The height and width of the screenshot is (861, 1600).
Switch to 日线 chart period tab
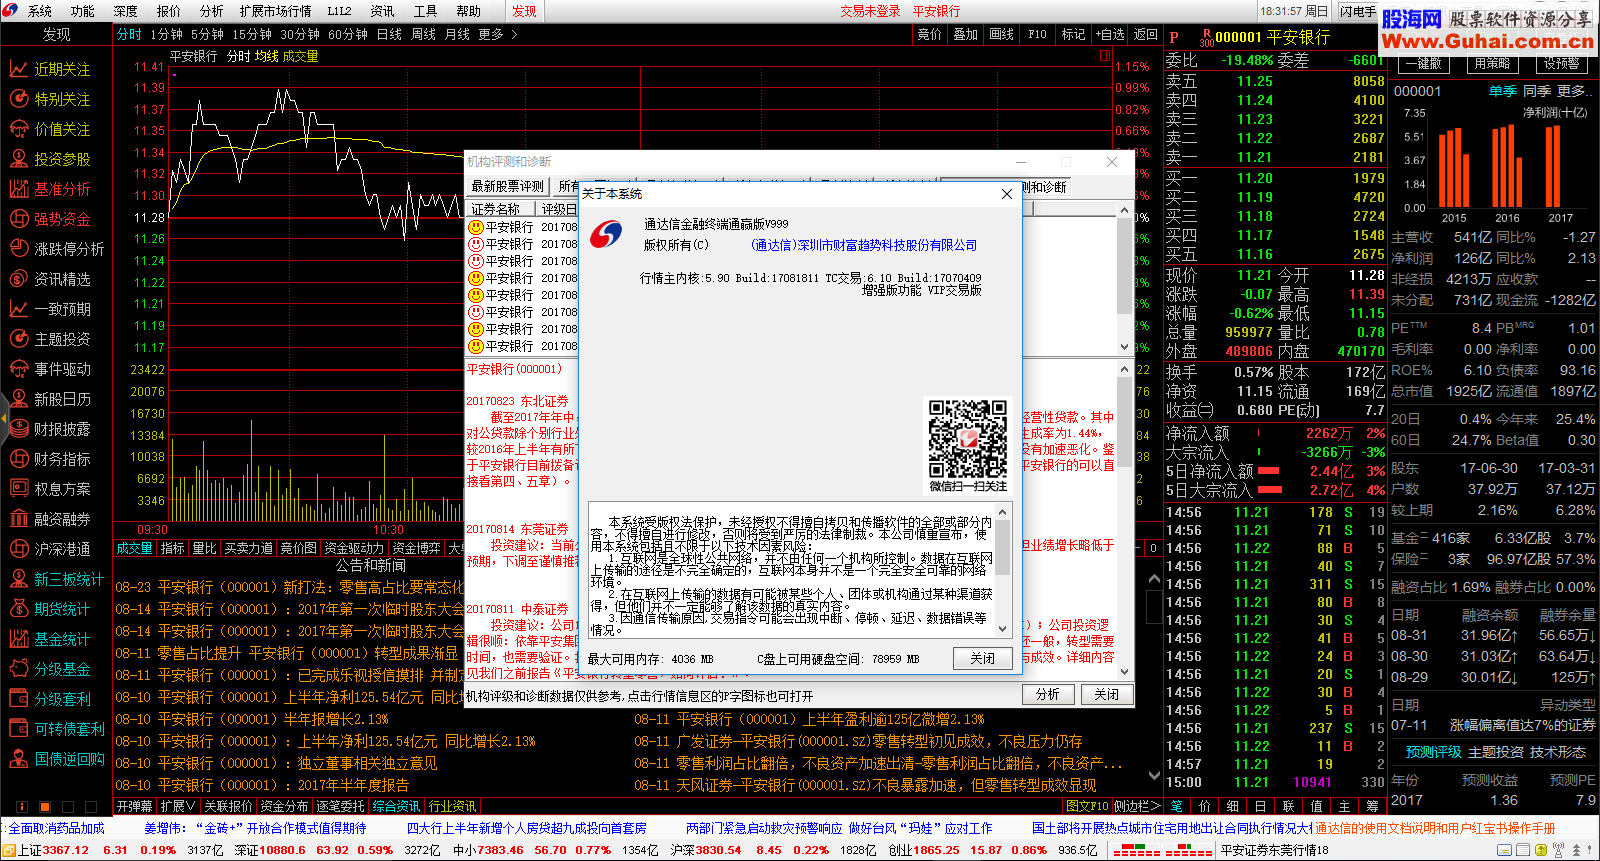pos(389,34)
